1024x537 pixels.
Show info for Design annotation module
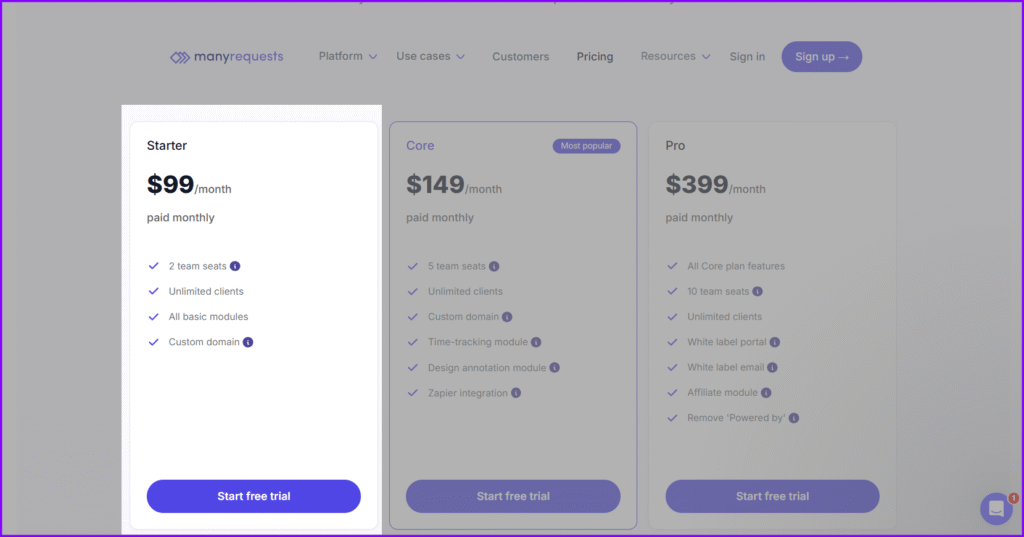point(554,367)
